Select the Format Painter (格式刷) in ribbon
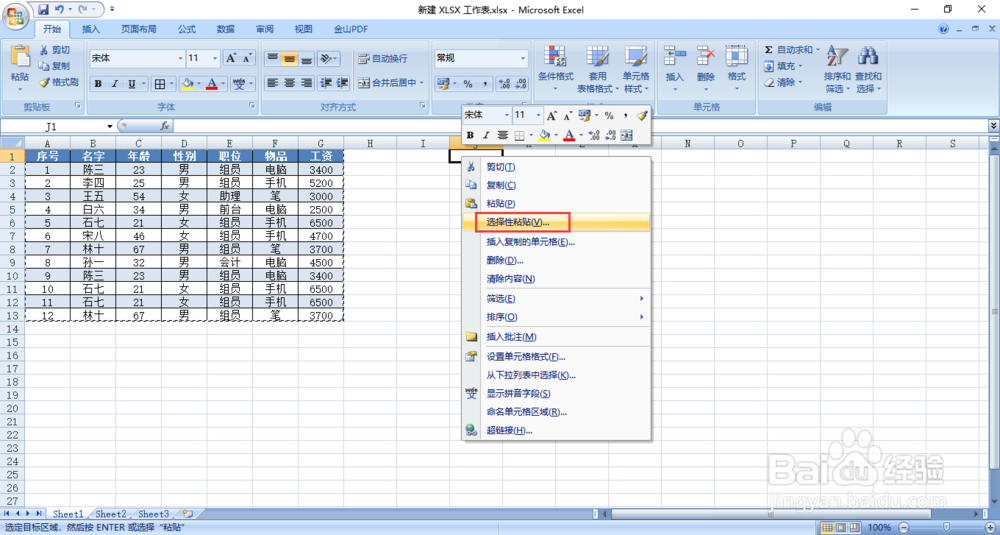Image resolution: width=1000 pixels, height=535 pixels. click(x=58, y=82)
